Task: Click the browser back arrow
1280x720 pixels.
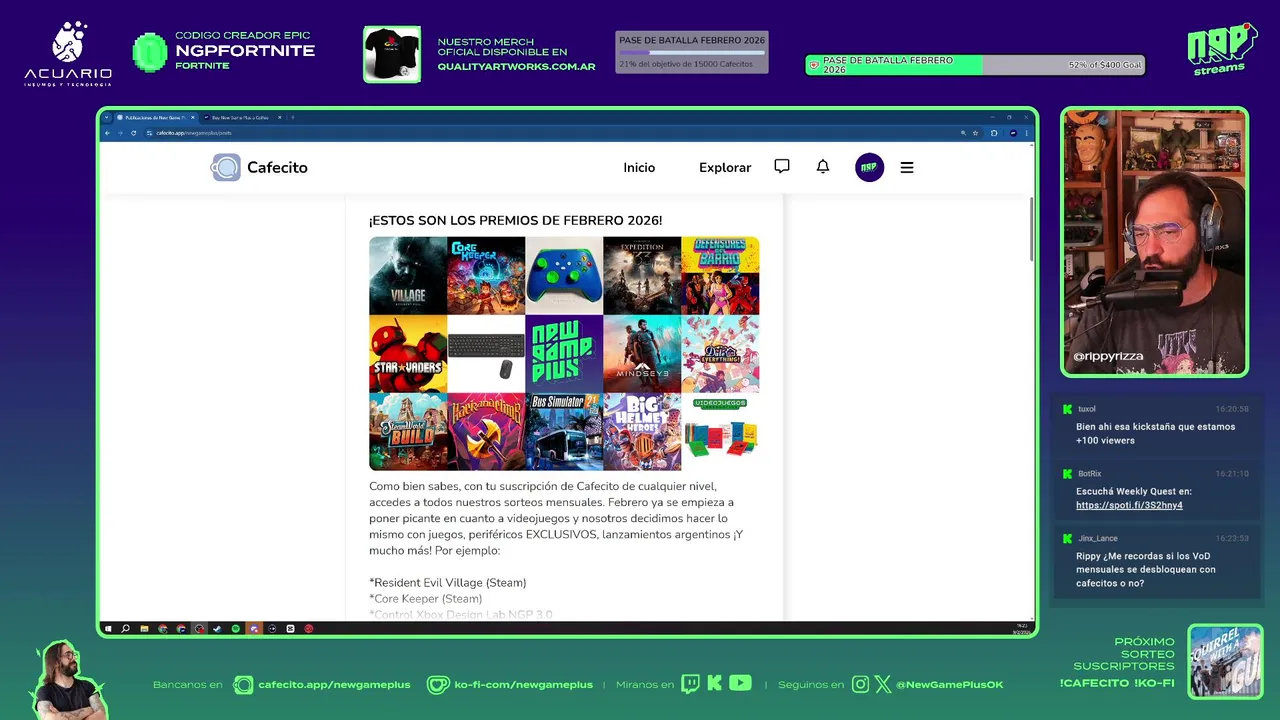Action: tap(108, 133)
